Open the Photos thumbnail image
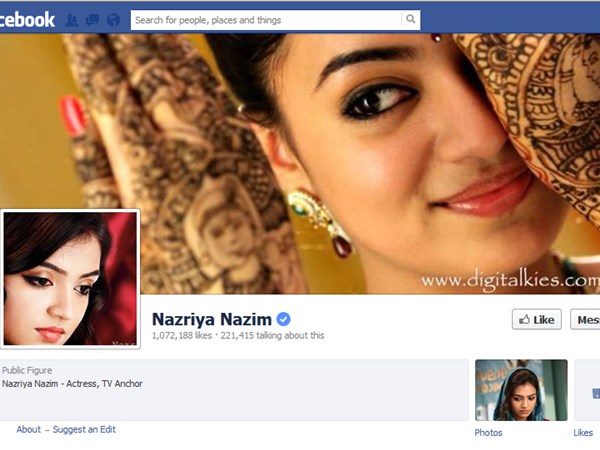Screen dimensions: 600x450 point(521,390)
